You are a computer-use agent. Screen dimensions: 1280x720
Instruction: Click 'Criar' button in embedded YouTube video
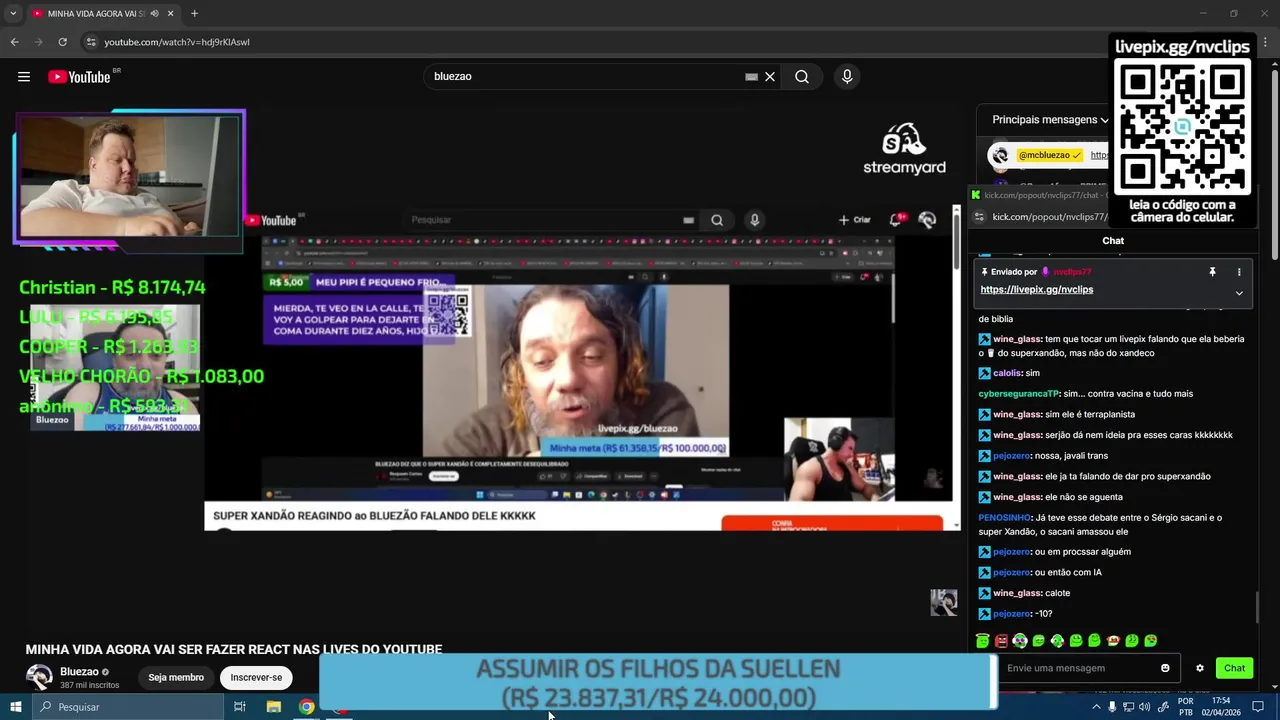coord(855,220)
